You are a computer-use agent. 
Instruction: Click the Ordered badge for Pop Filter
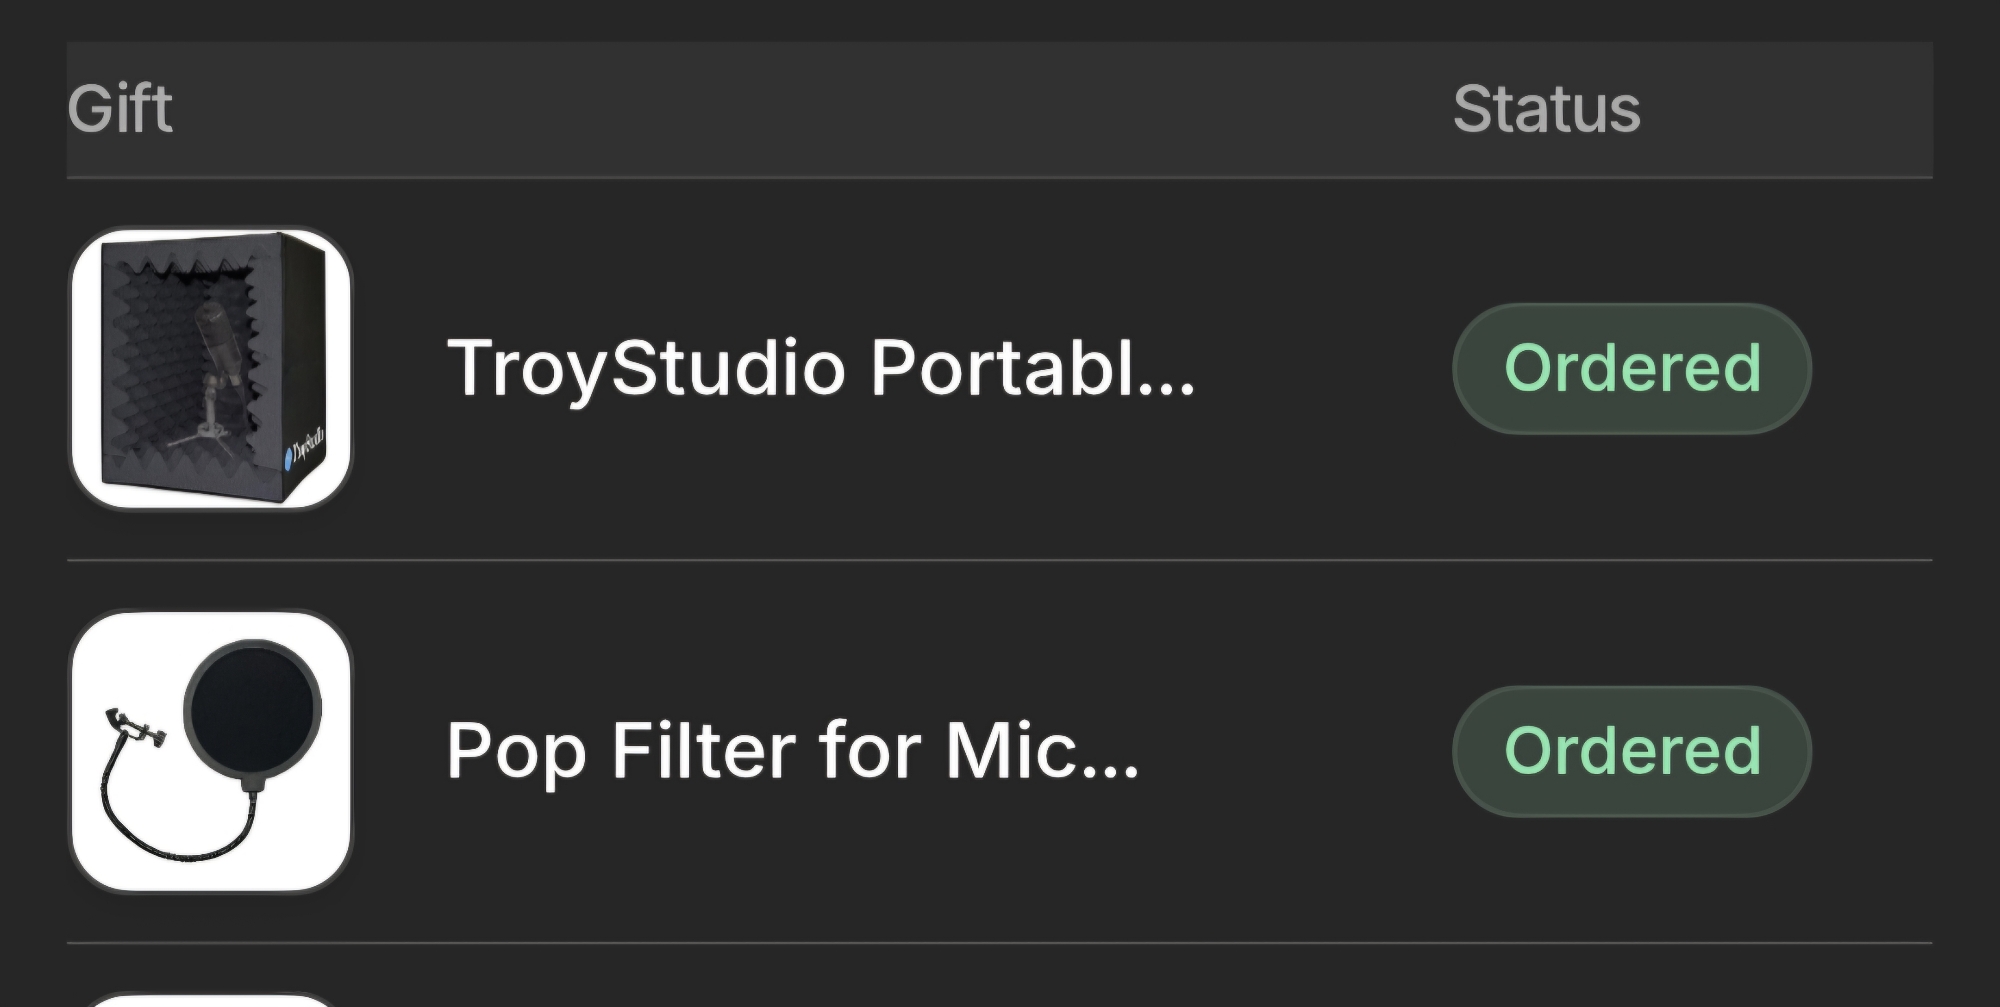pos(1631,751)
